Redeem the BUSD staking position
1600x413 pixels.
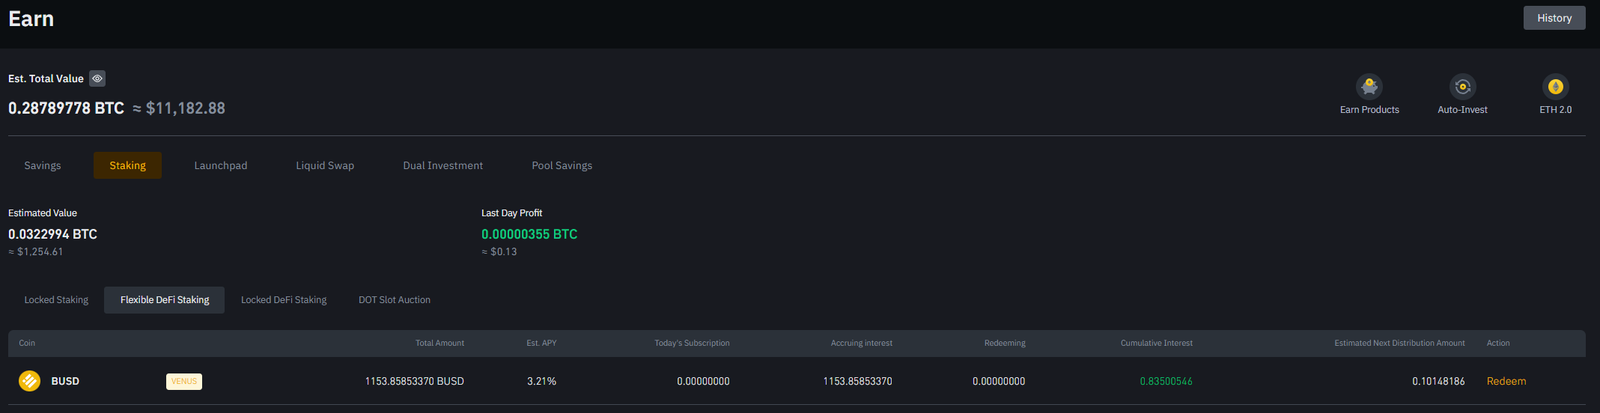1506,381
